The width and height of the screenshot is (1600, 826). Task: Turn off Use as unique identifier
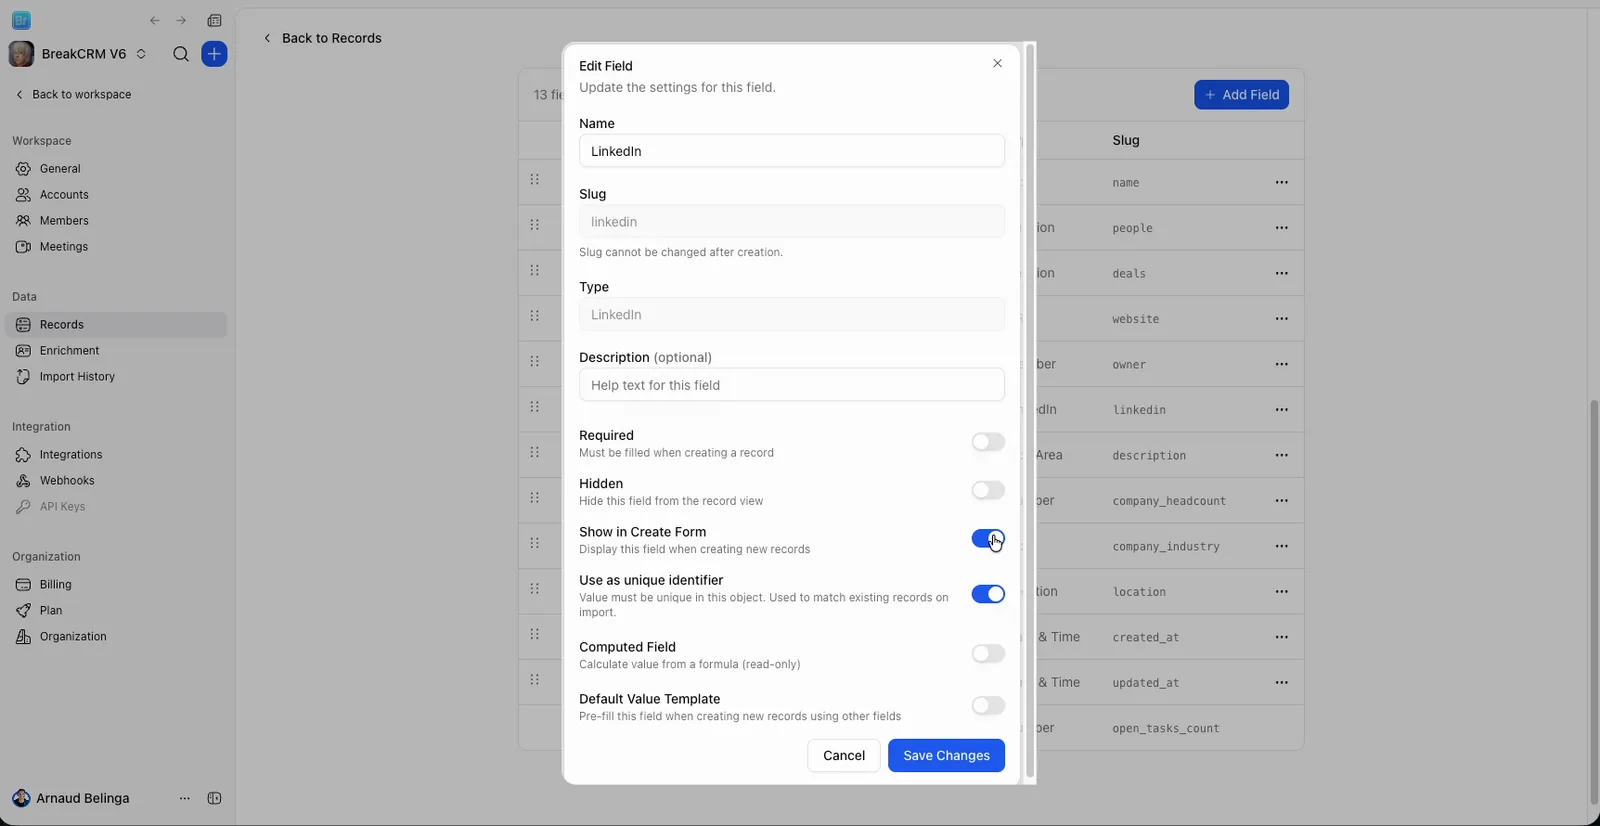(988, 594)
